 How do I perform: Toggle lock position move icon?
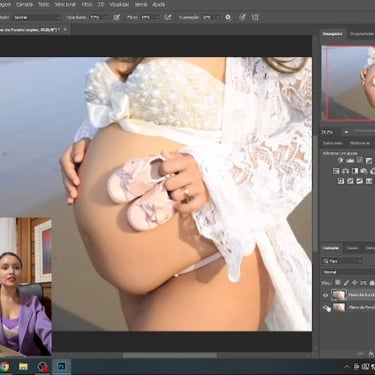click(355, 283)
